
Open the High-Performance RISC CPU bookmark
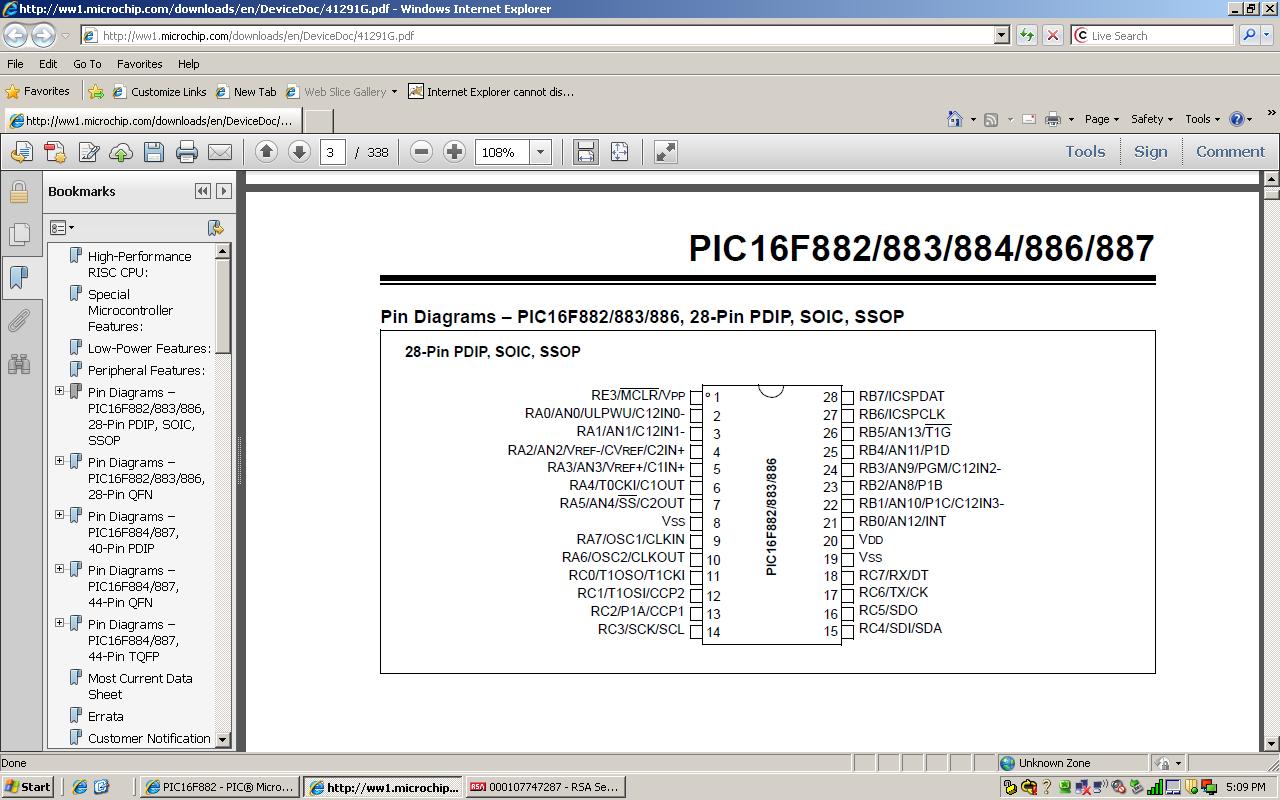tap(139, 264)
